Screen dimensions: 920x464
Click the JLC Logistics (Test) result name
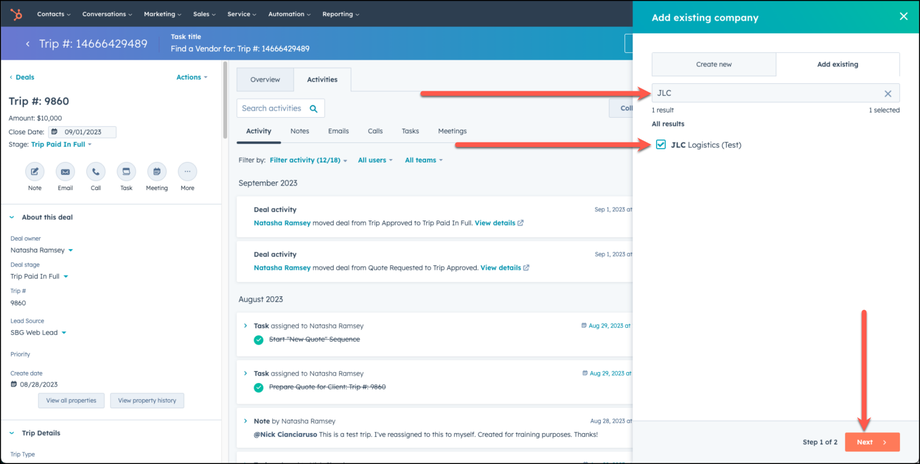[706, 145]
